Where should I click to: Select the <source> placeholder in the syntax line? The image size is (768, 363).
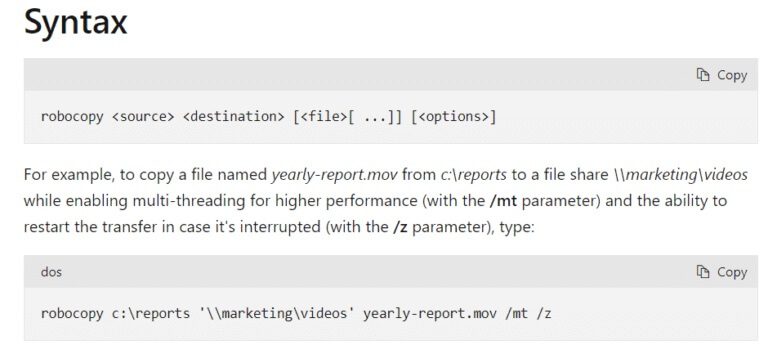[x=143, y=117]
